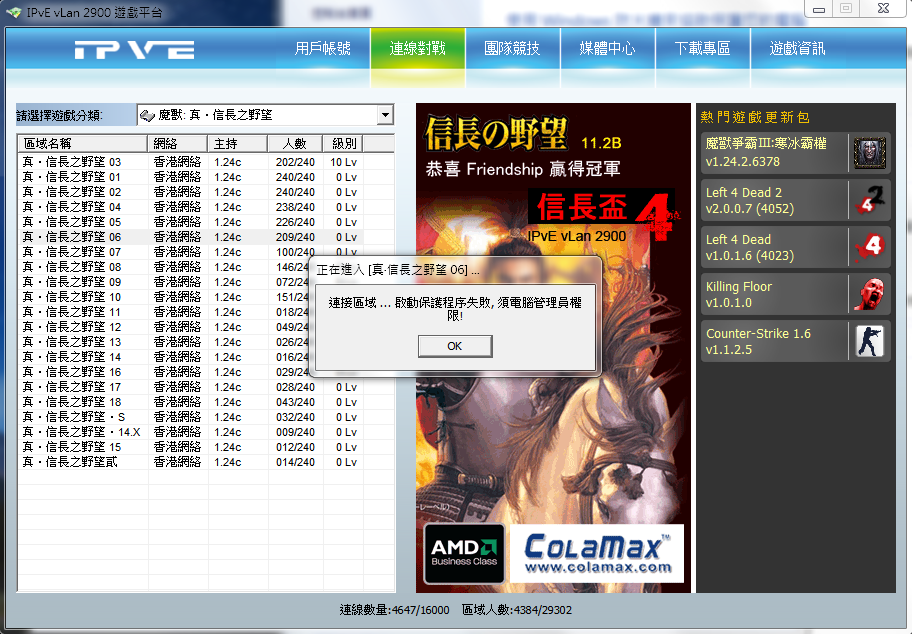912x634 pixels.
Task: Open the 用戶帳號 tab
Action: click(323, 48)
